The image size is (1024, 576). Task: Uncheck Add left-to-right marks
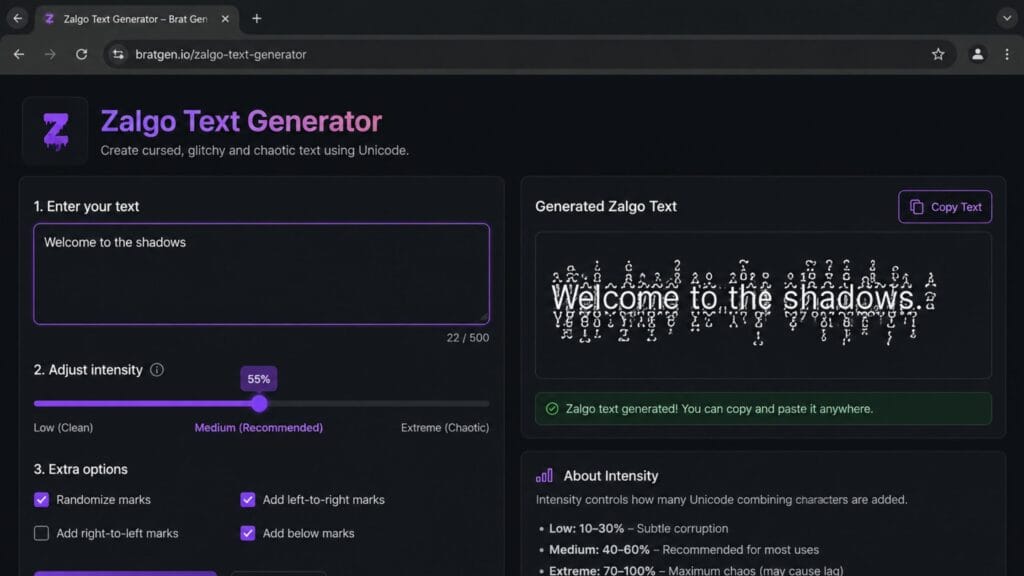tap(248, 500)
